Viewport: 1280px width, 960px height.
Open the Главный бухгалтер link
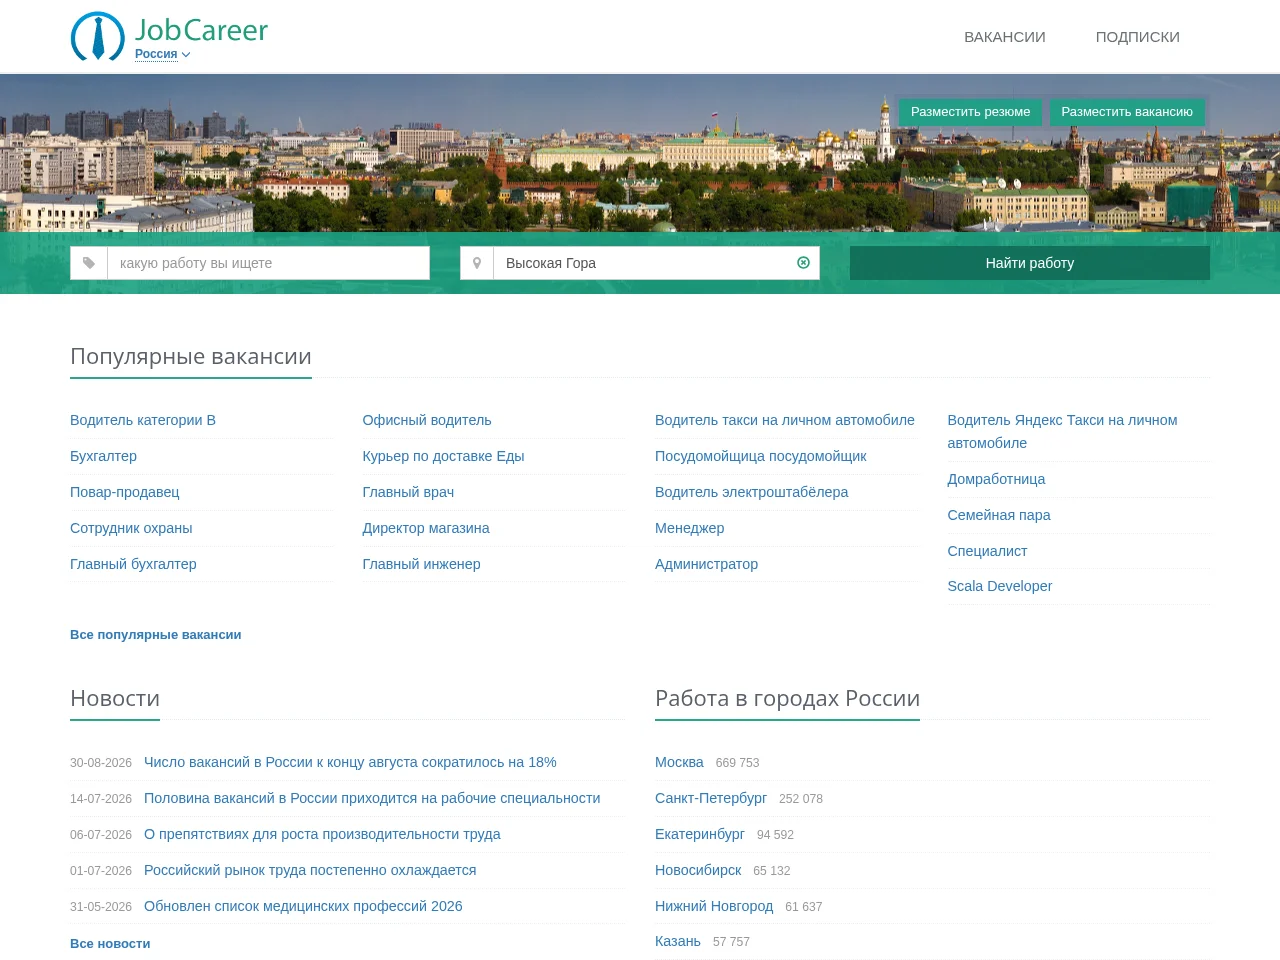coord(133,564)
